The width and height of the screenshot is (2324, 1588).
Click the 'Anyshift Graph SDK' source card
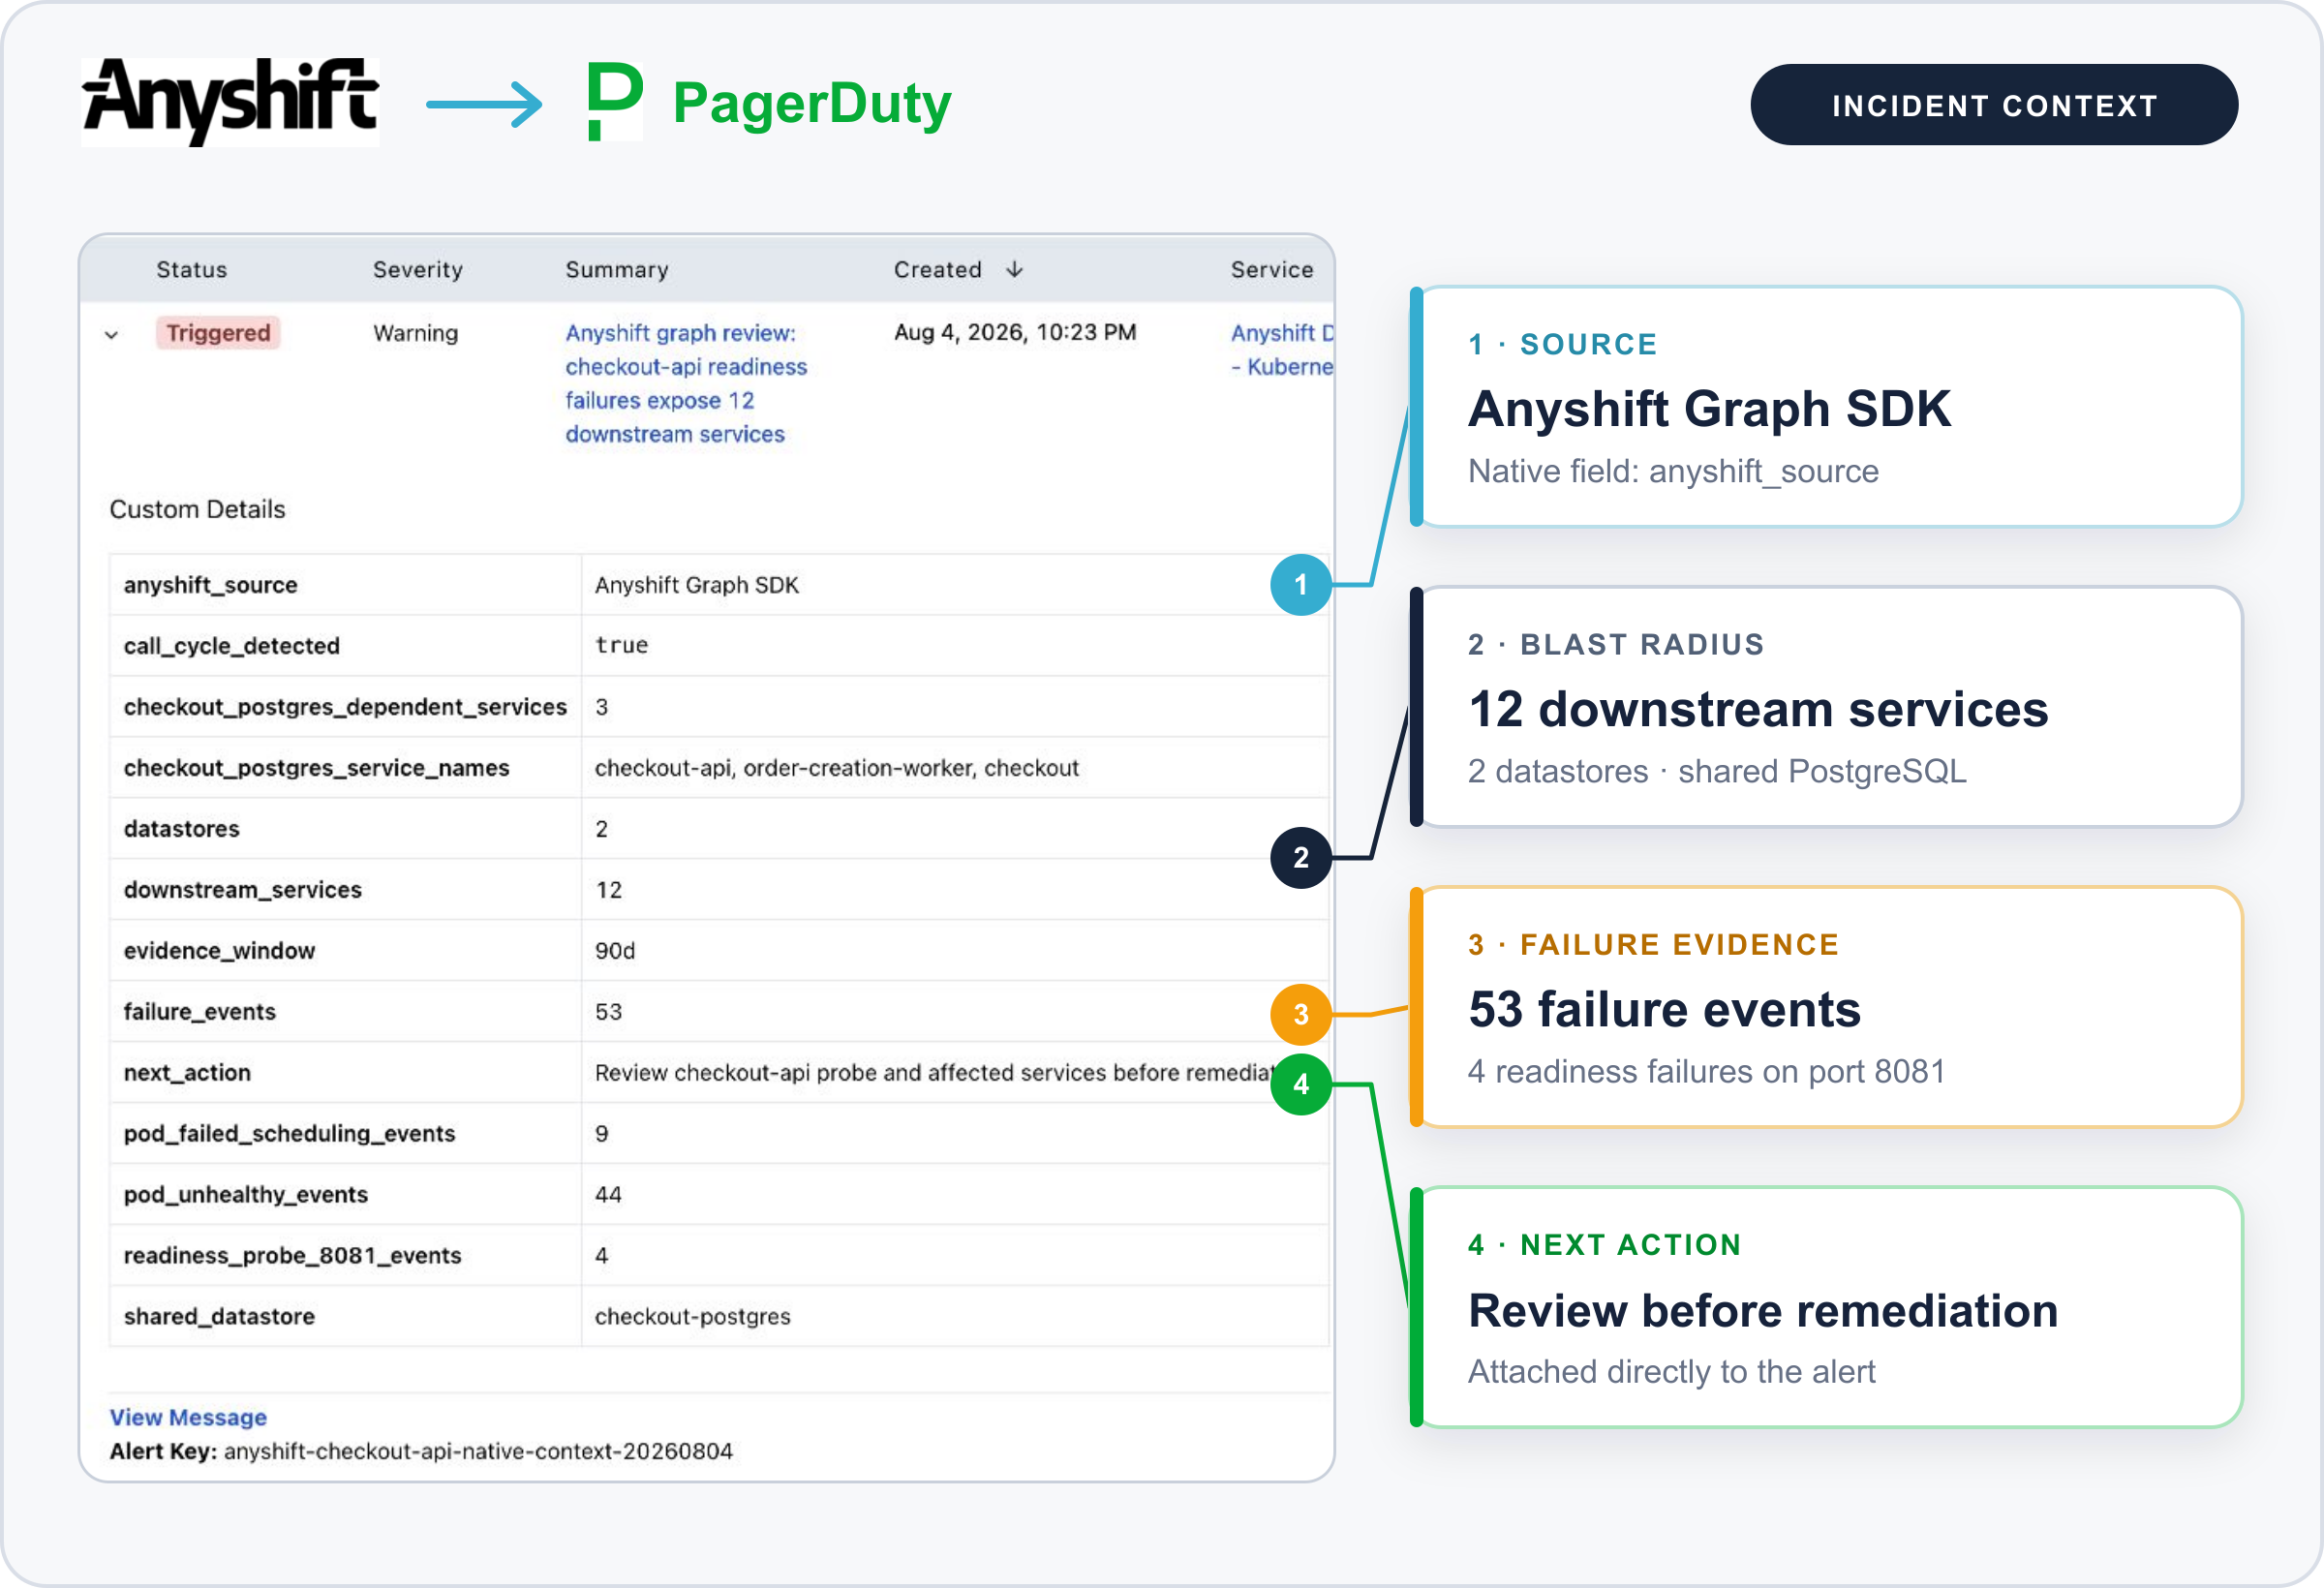tap(1826, 407)
